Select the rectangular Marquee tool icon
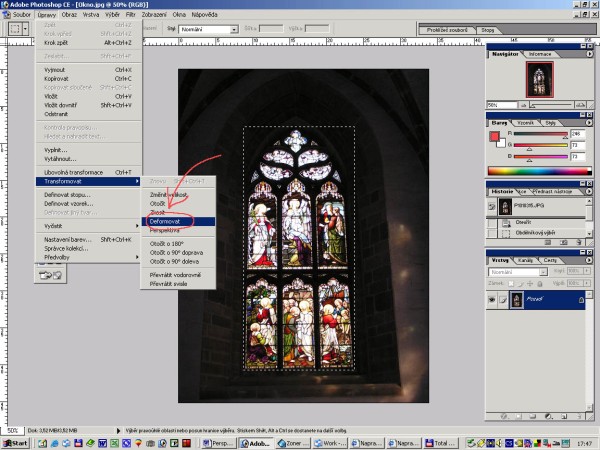600x450 pixels. click(x=16, y=29)
